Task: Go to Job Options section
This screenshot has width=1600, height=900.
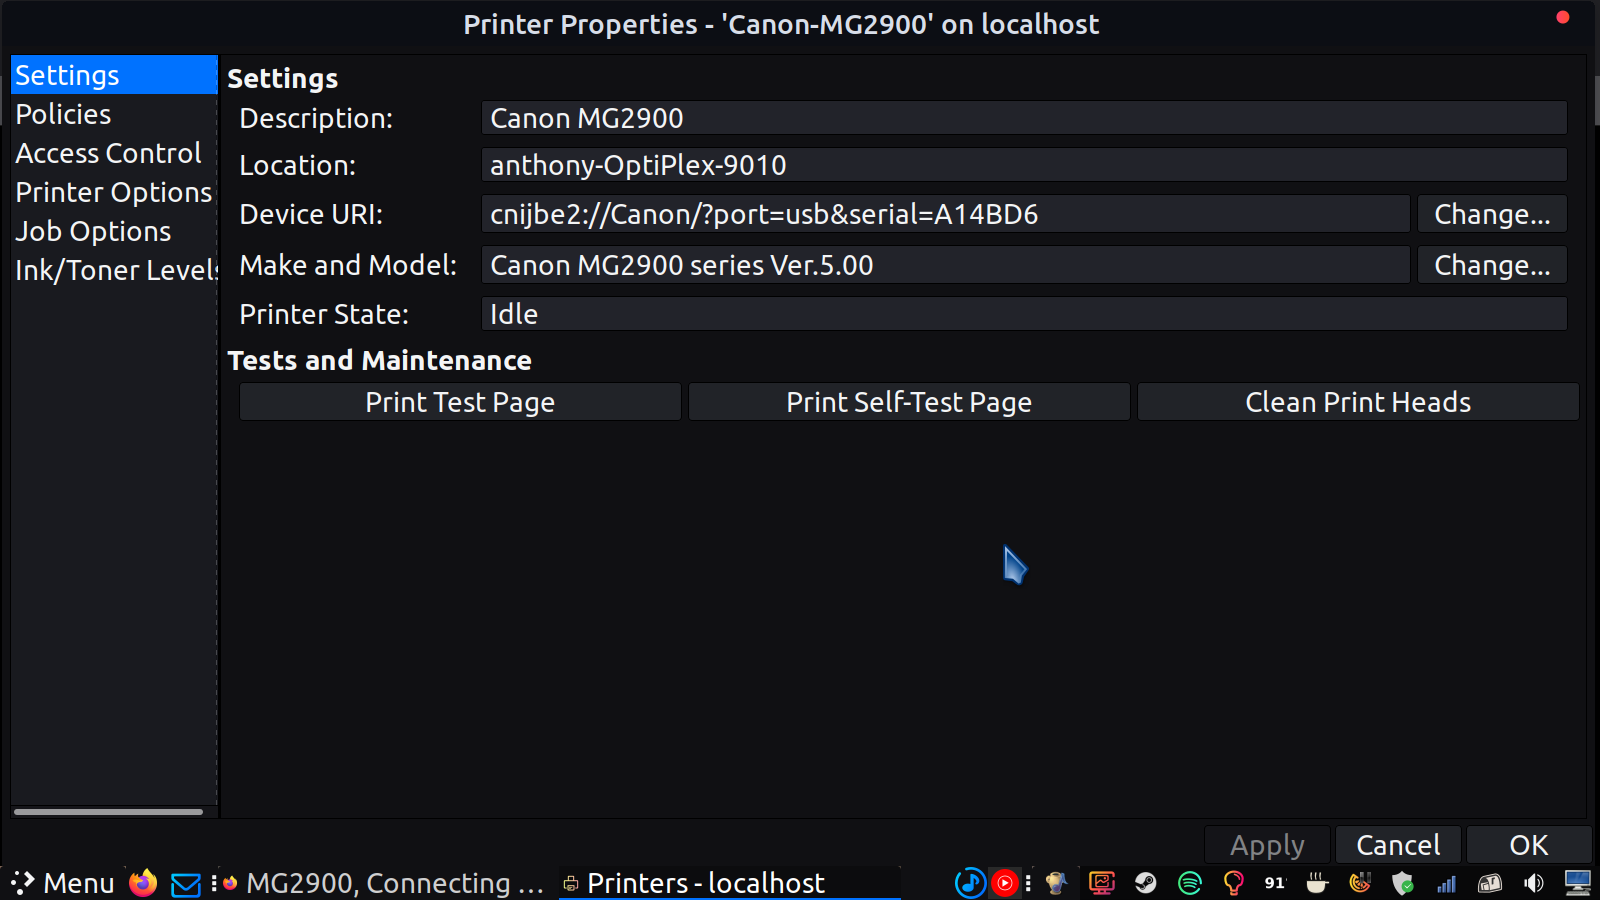Action: [114, 231]
